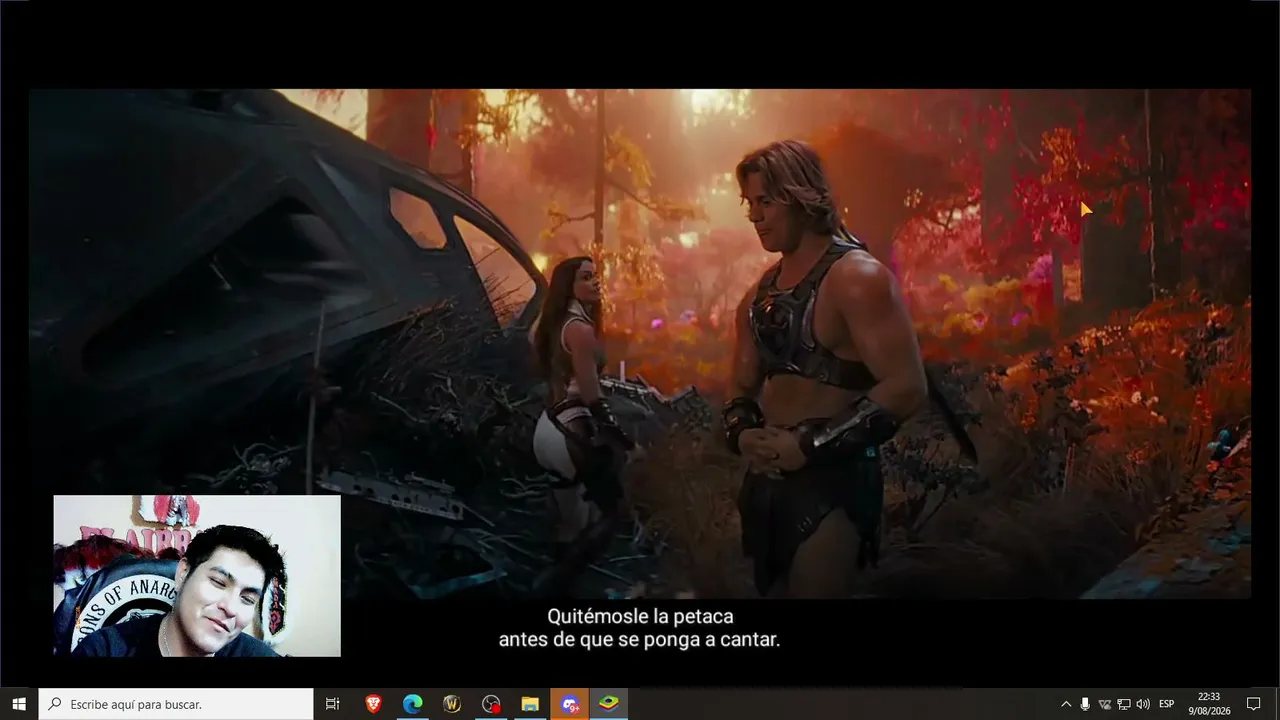Viewport: 1280px width, 720px height.
Task: Open File Explorer from the taskbar
Action: pyautogui.click(x=530, y=704)
